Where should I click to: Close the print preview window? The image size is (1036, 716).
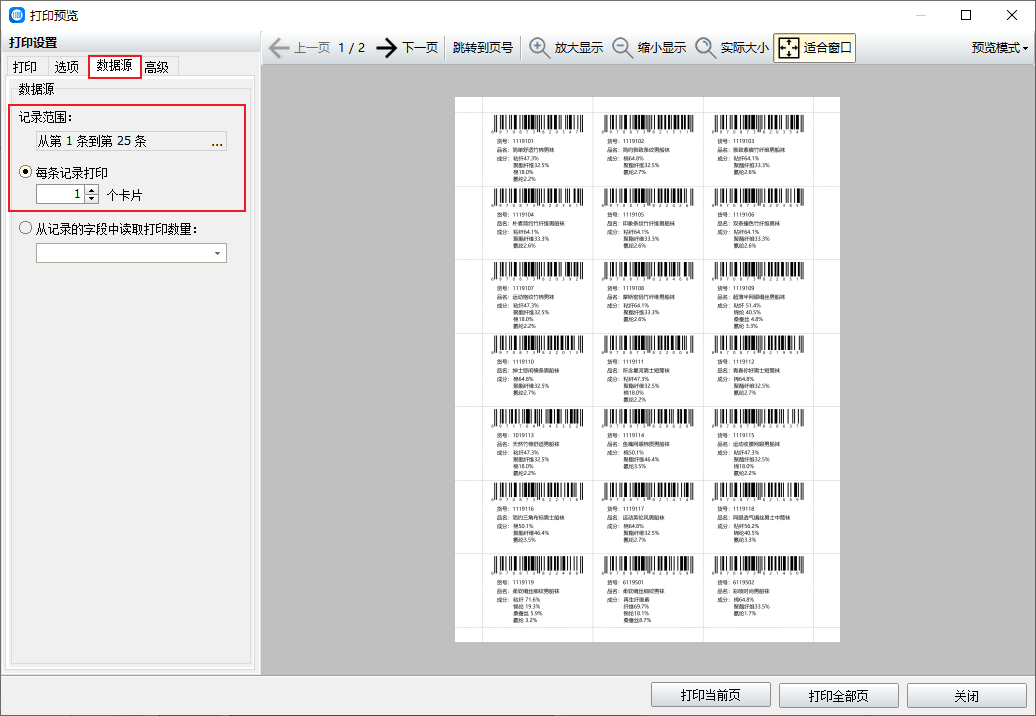pos(1012,15)
